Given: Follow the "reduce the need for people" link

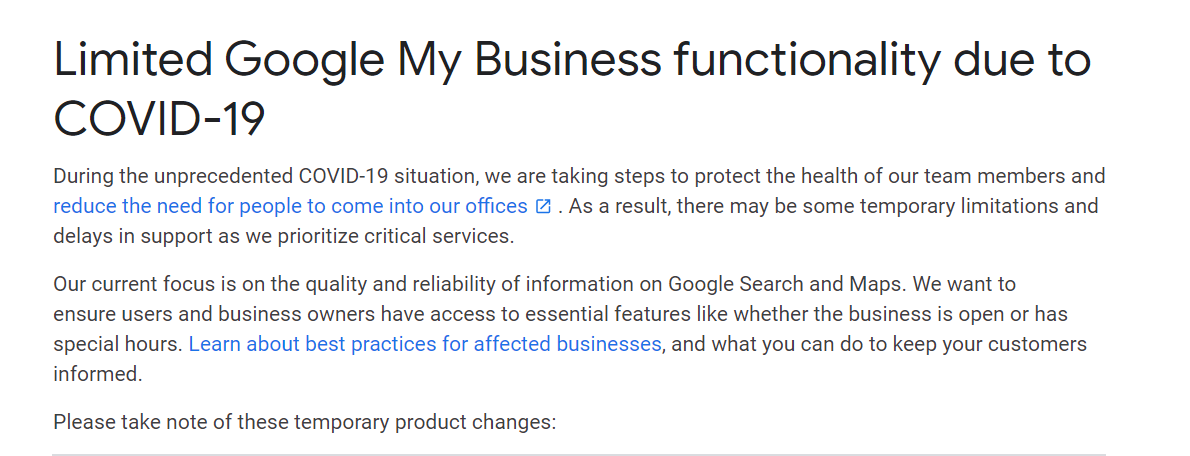Looking at the screenshot, I should click(290, 206).
